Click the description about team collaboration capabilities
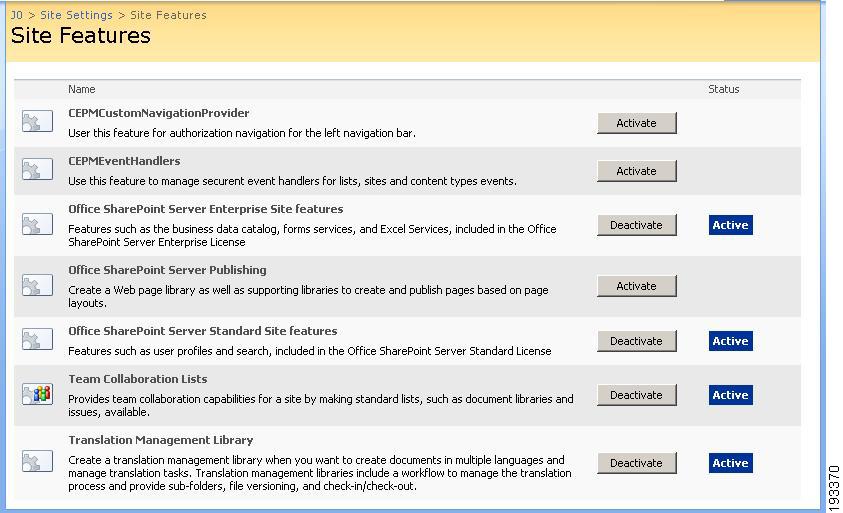Image resolution: width=843 pixels, height=513 pixels. point(321,405)
